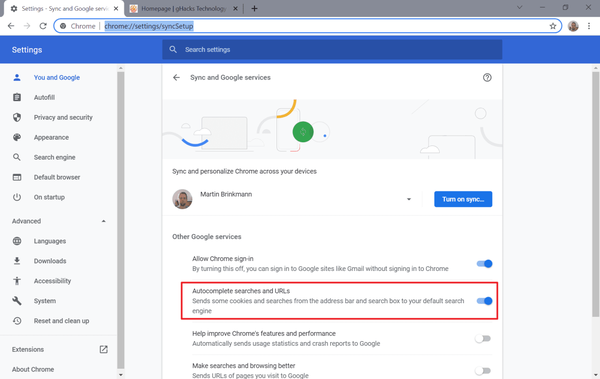This screenshot has height=379, width=600.
Task: Open Appearance settings
Action: point(51,137)
